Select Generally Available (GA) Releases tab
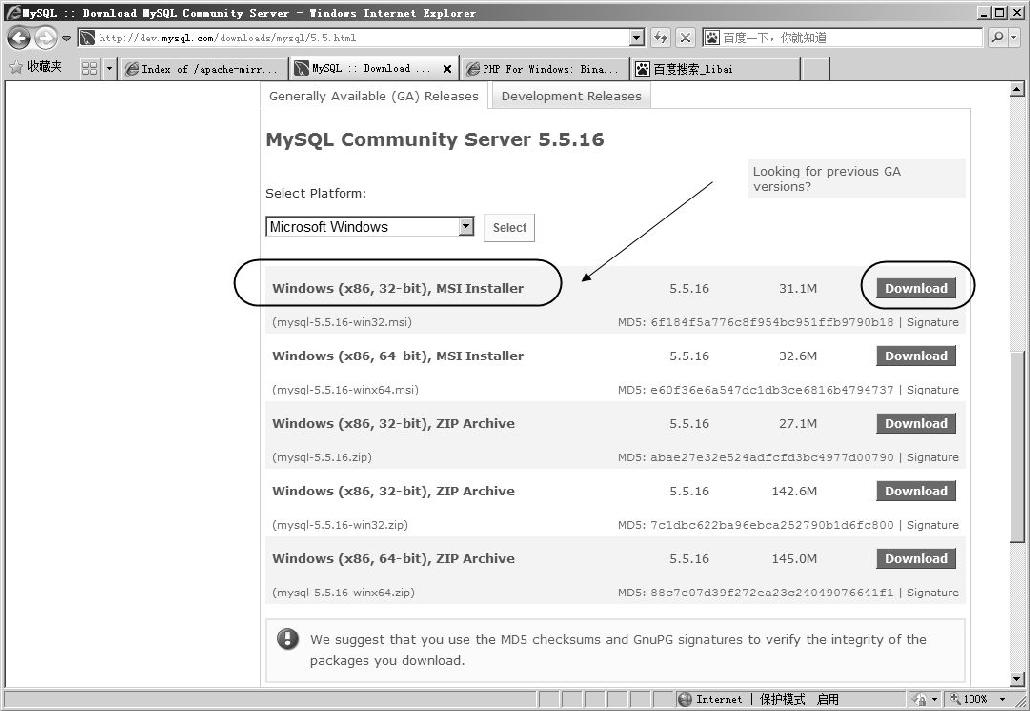 pyautogui.click(x=374, y=96)
